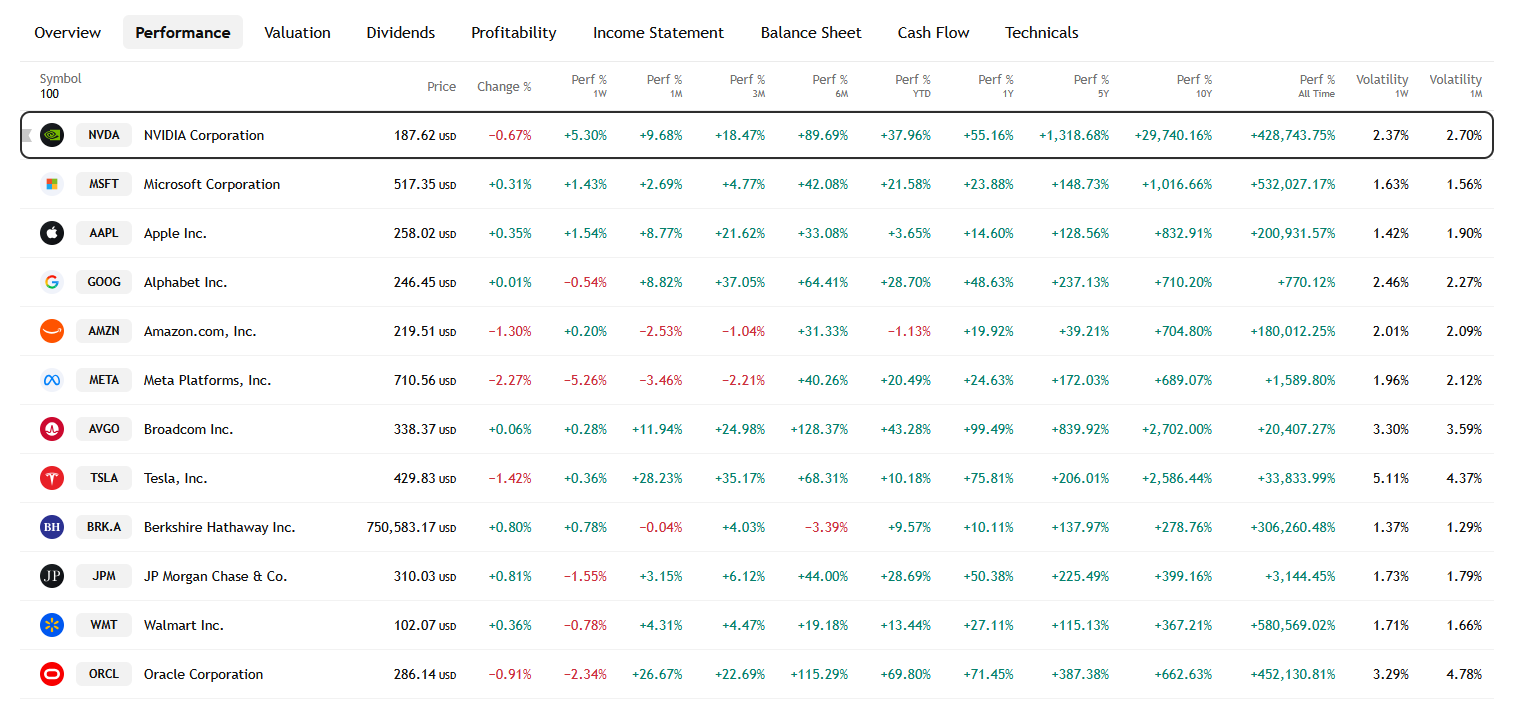
Task: Click the Microsoft logo icon
Action: click(x=51, y=183)
